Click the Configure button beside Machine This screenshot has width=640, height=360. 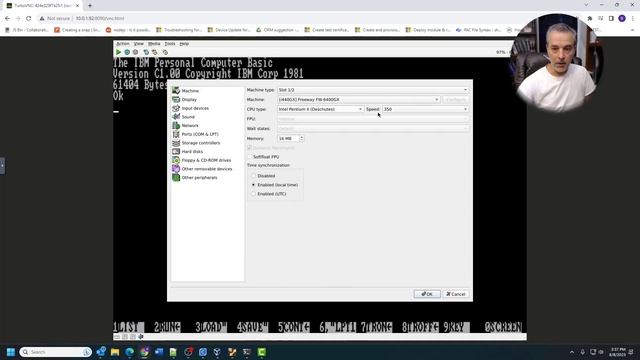click(456, 100)
